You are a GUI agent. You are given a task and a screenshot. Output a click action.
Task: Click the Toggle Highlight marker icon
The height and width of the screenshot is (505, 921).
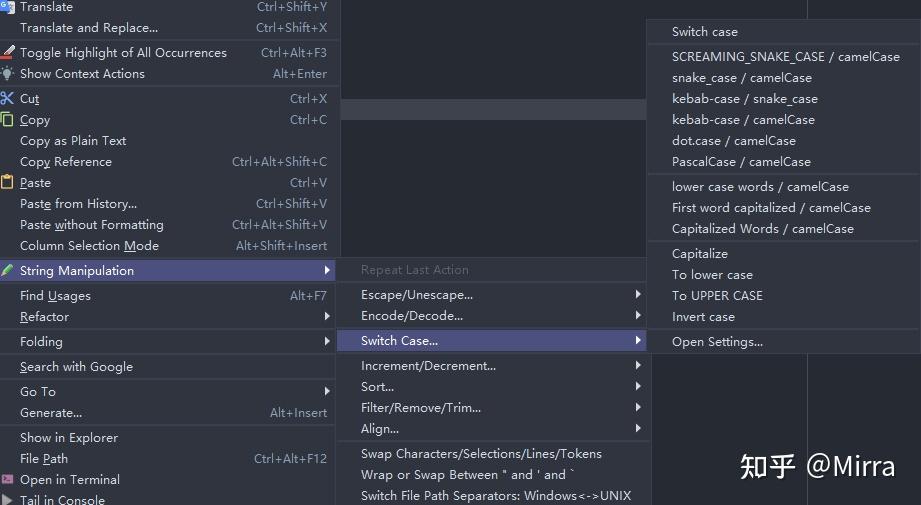click(x=7, y=52)
